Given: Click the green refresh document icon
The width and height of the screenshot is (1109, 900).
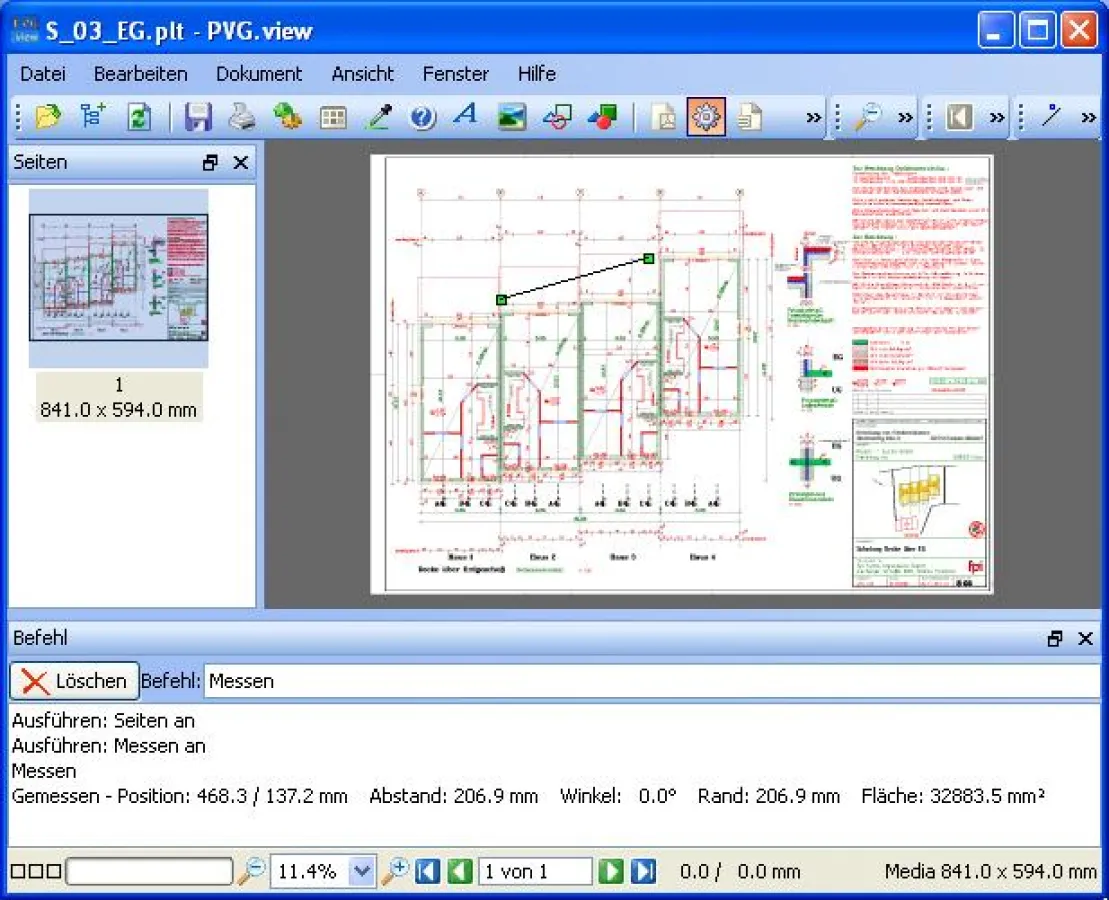Looking at the screenshot, I should pos(138,117).
